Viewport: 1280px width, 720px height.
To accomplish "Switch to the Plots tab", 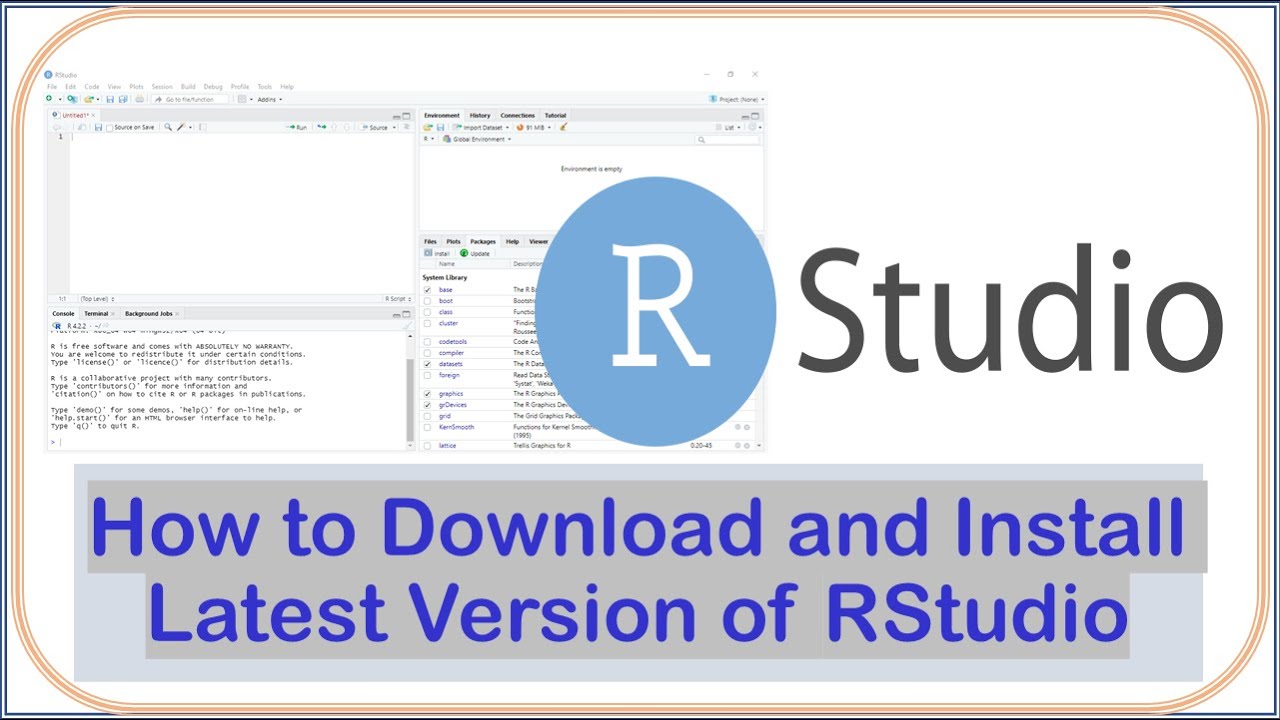I will click(453, 241).
